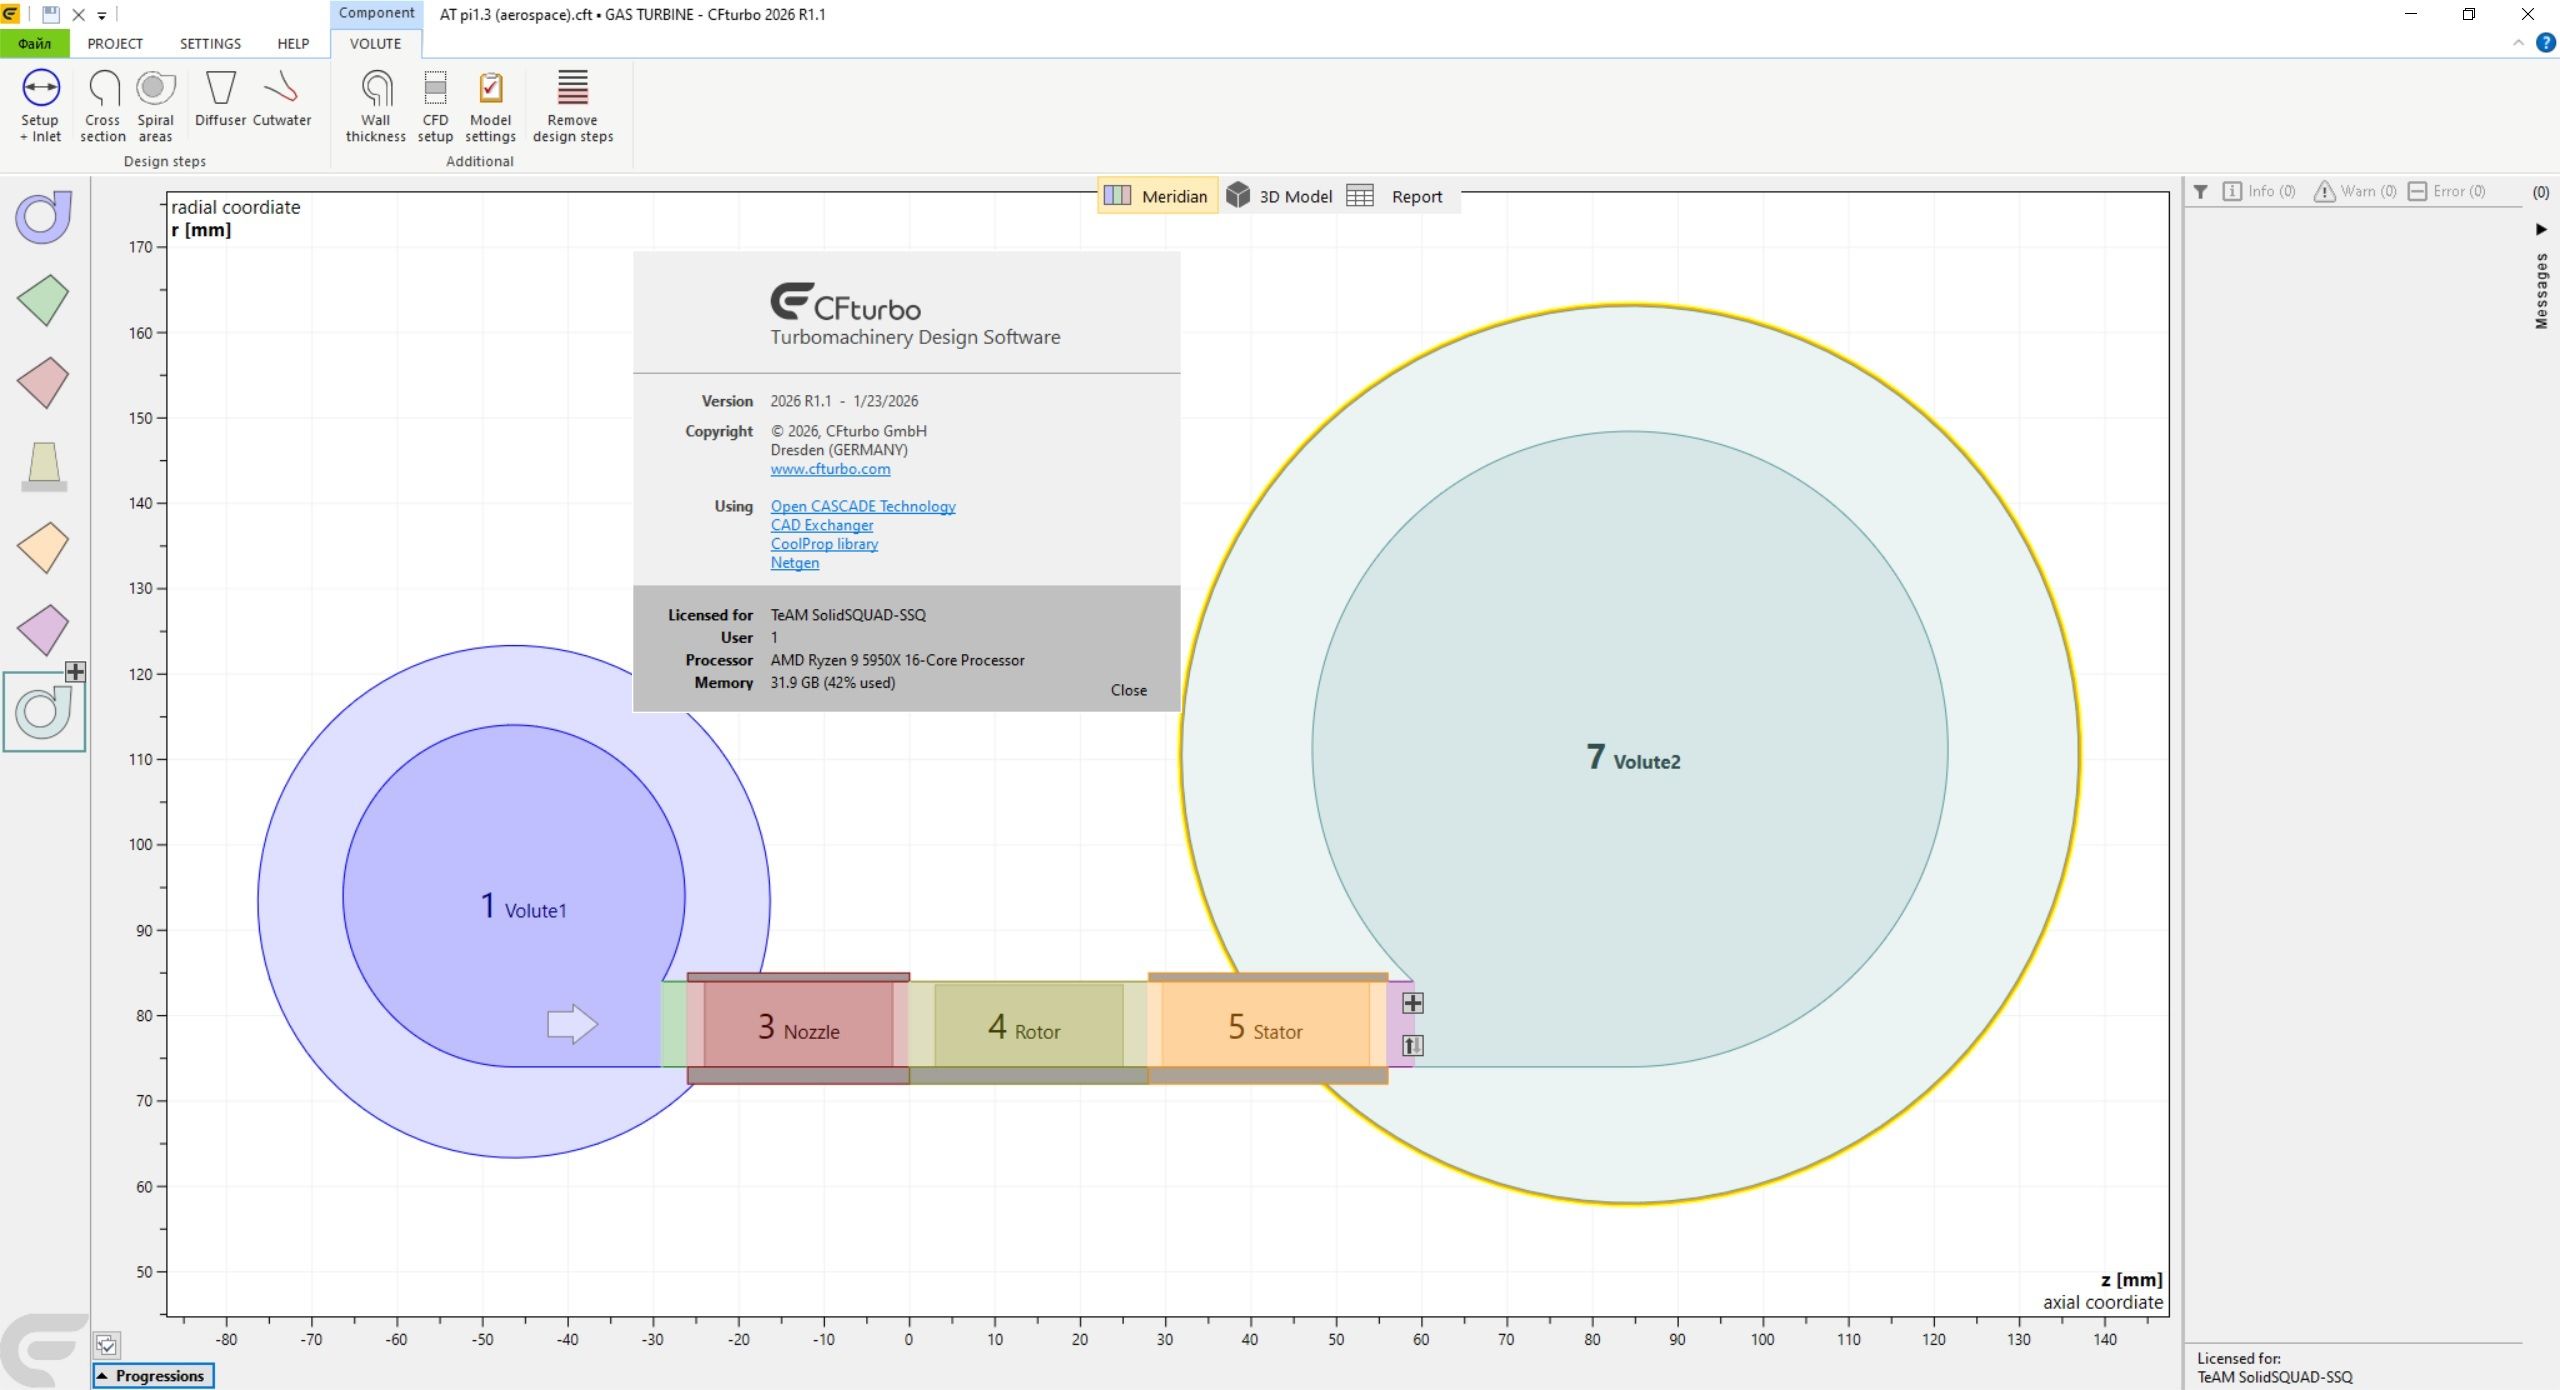Open quick access toolbar dropdown arrow
The image size is (2560, 1390).
[102, 16]
